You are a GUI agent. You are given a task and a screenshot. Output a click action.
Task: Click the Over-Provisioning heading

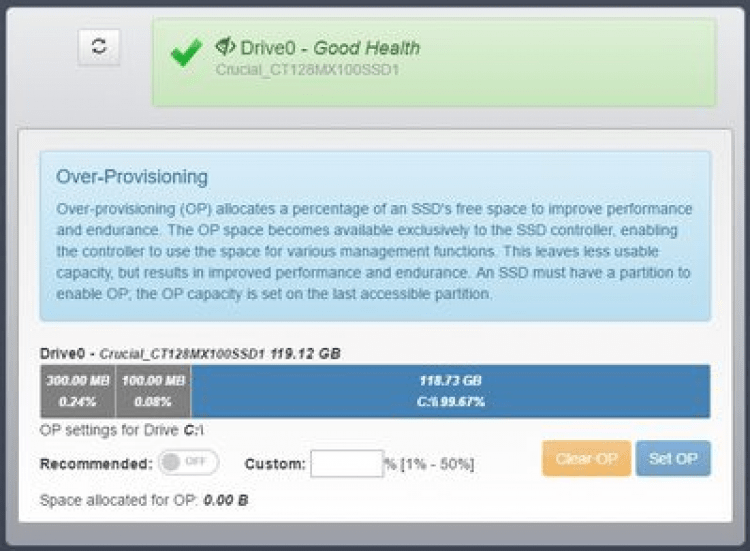click(x=132, y=177)
